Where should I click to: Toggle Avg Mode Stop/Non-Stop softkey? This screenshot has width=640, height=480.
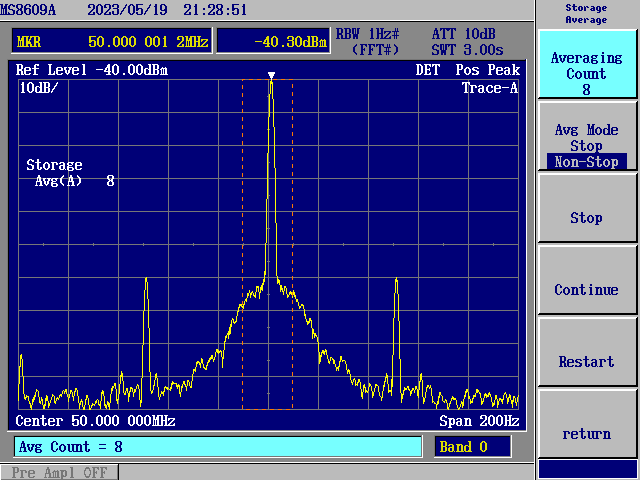(x=587, y=136)
